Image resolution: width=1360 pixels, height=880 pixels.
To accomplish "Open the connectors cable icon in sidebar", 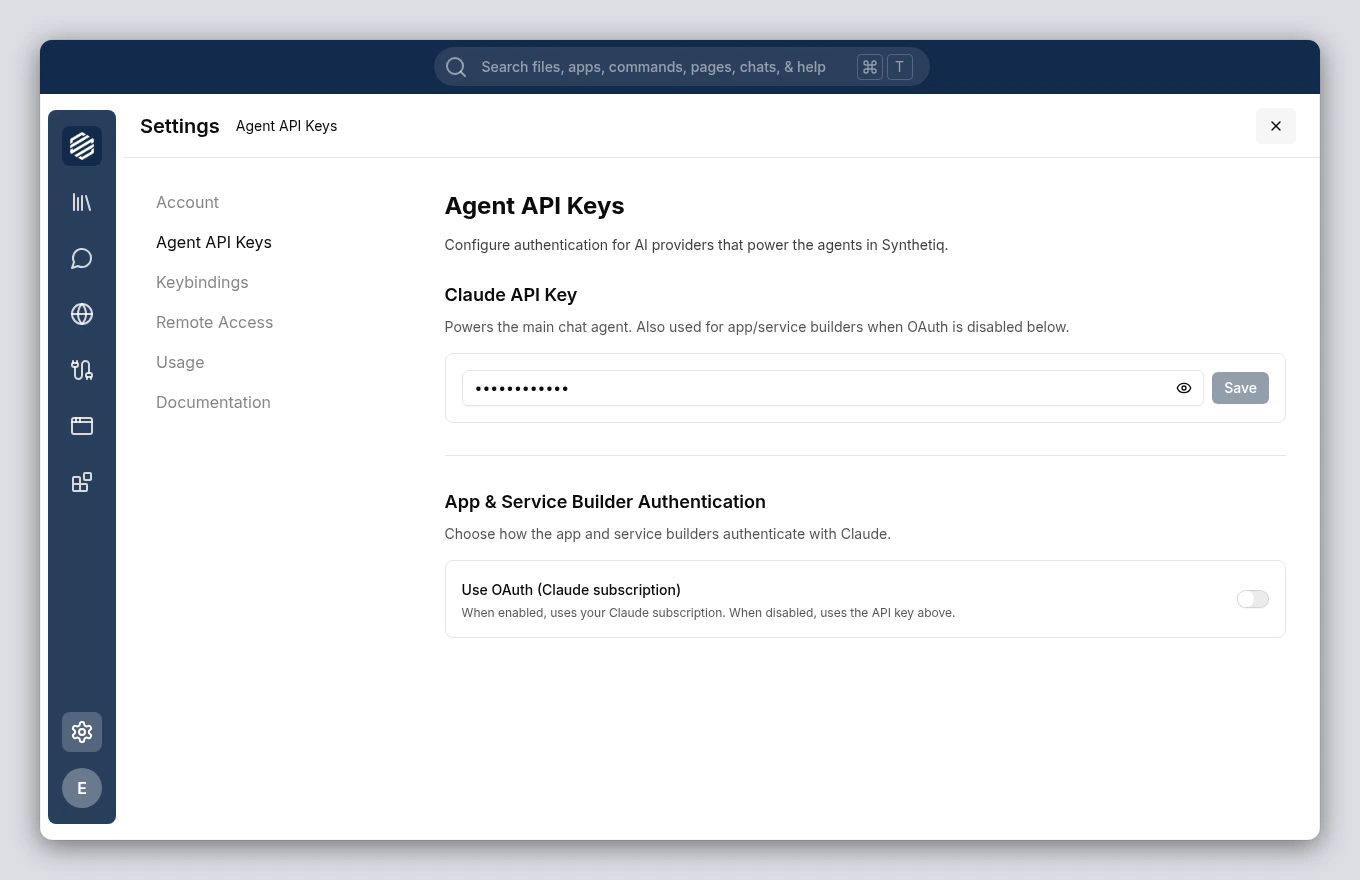I will pos(82,370).
